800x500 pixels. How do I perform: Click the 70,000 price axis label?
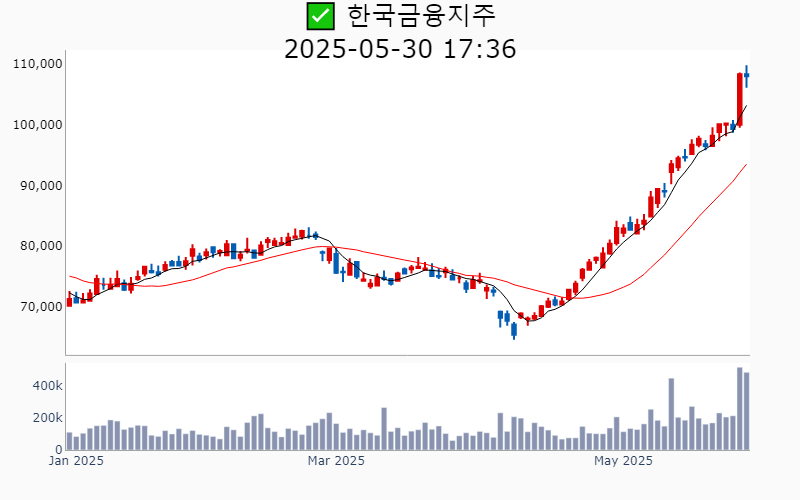click(x=41, y=306)
